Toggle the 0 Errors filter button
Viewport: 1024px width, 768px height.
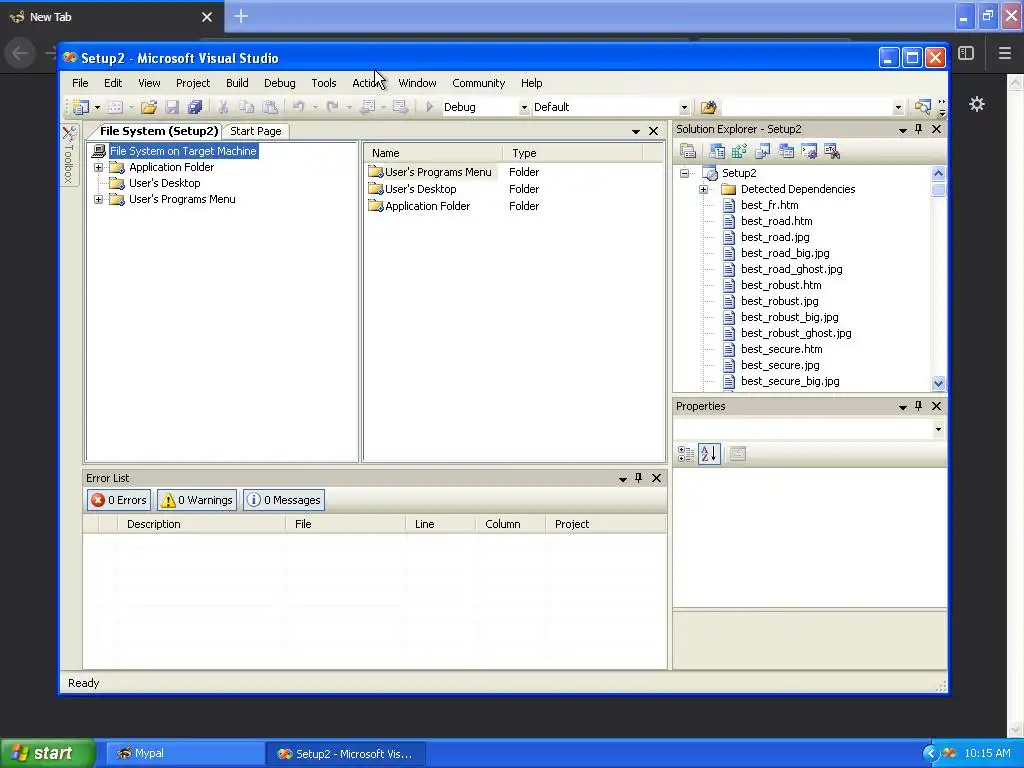pyautogui.click(x=119, y=500)
